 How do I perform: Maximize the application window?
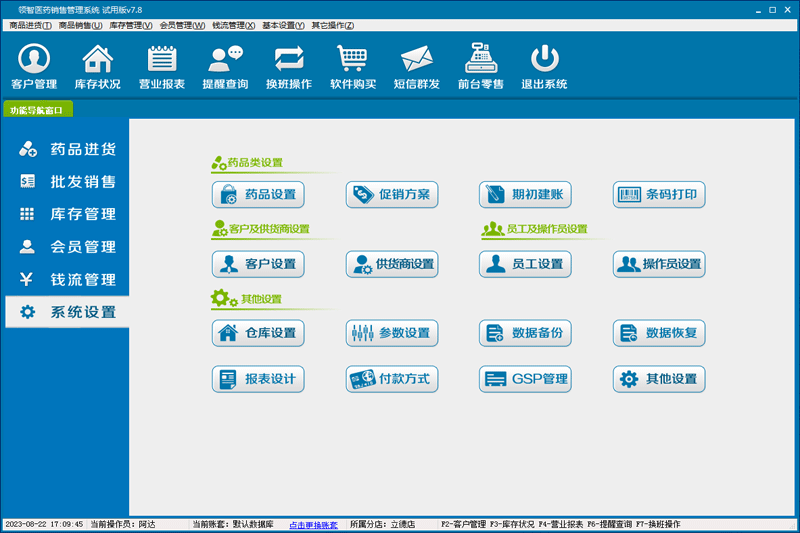[772, 10]
